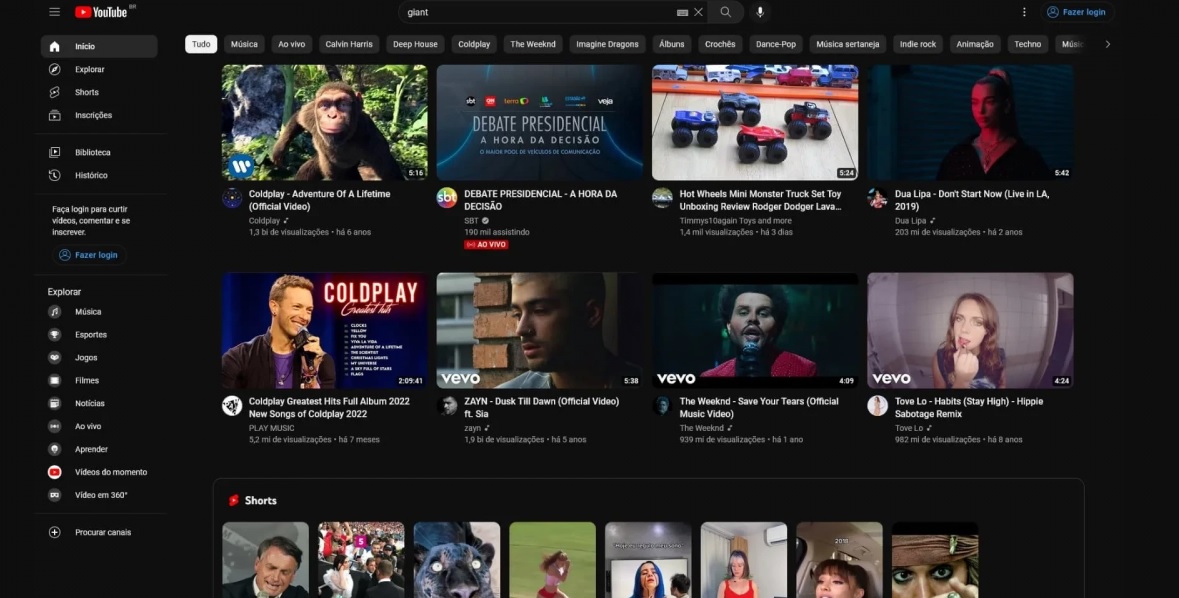Open Aprender category

[x=99, y=449]
